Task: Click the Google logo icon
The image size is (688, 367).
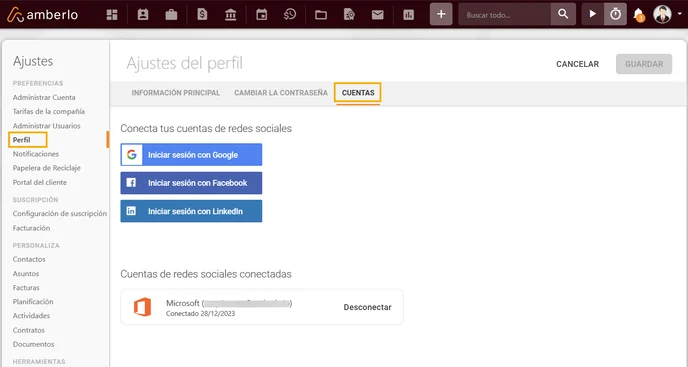Action: point(132,155)
